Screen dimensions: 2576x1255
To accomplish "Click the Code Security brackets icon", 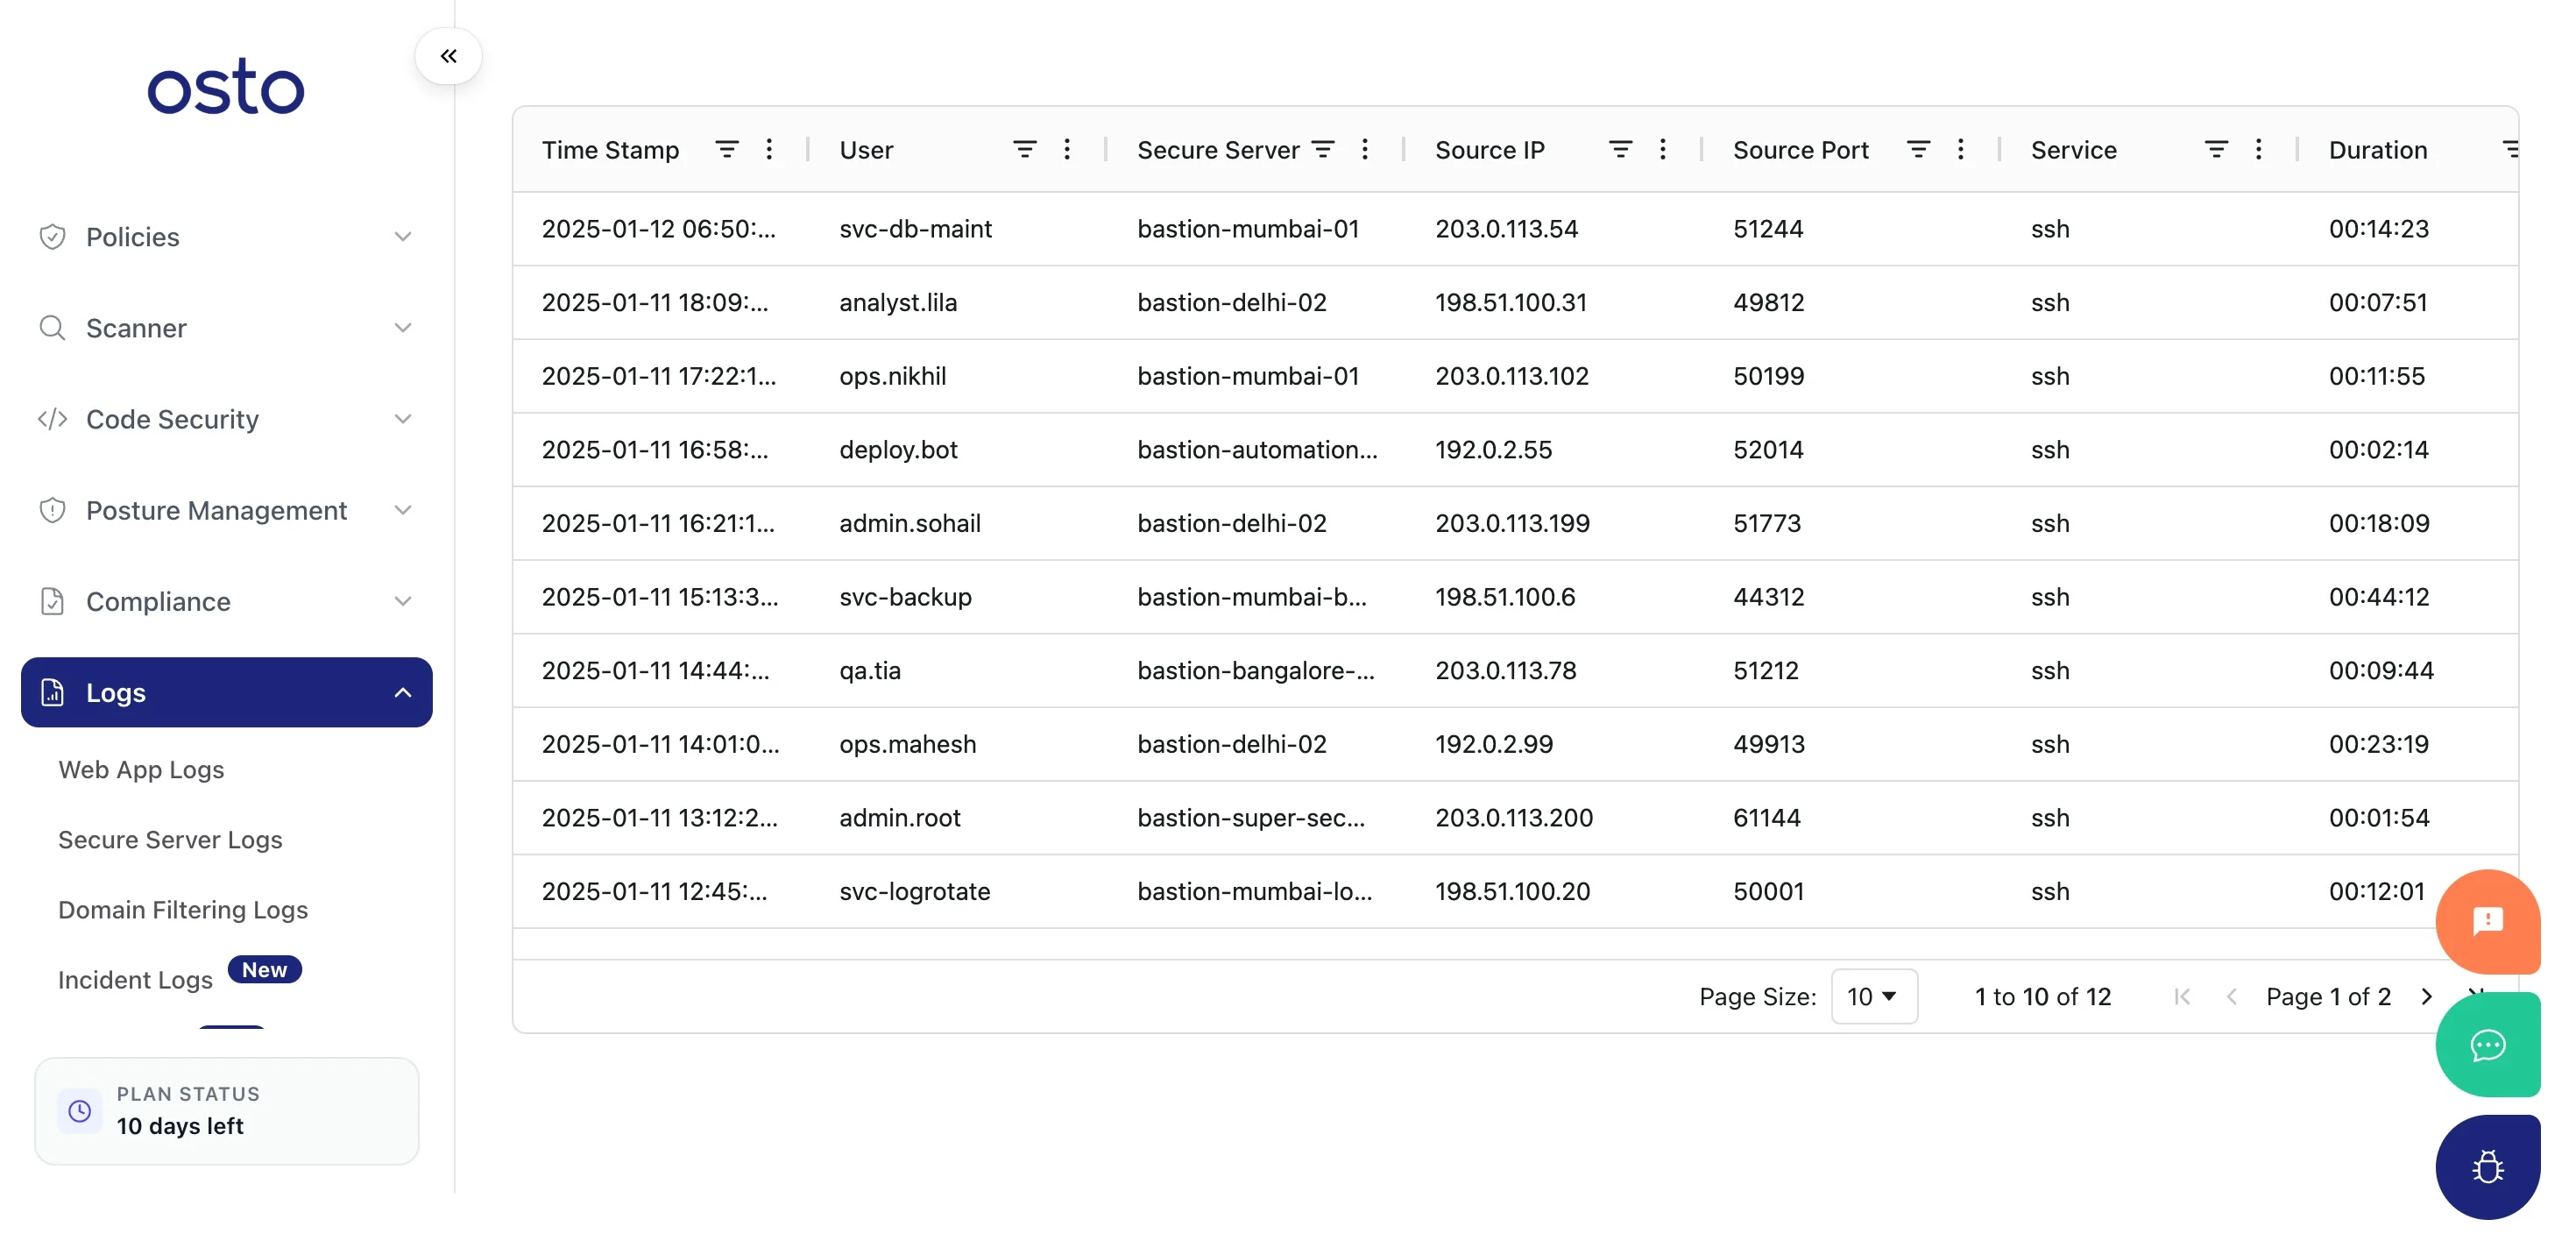I will [52, 419].
